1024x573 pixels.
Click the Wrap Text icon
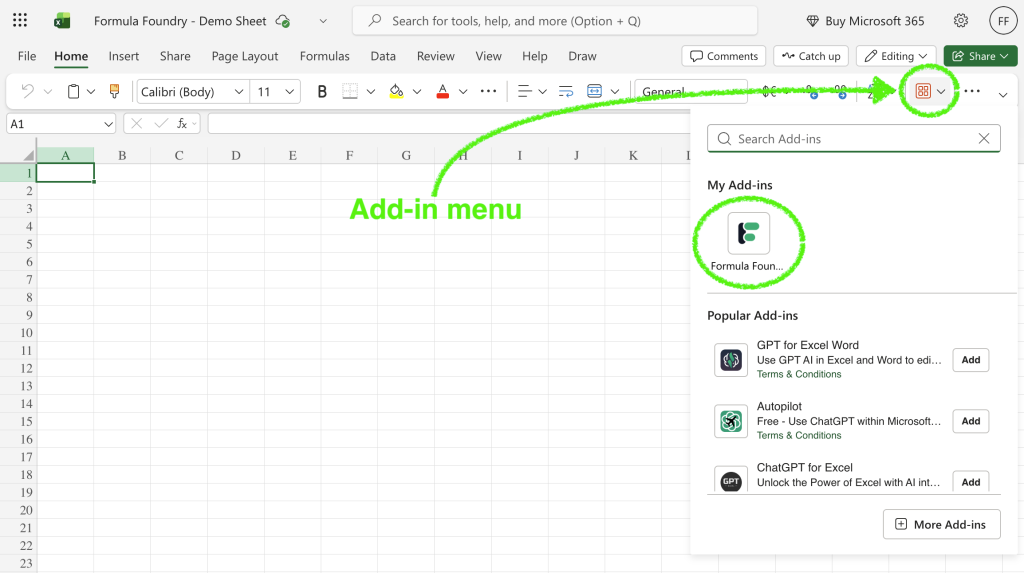click(x=565, y=92)
